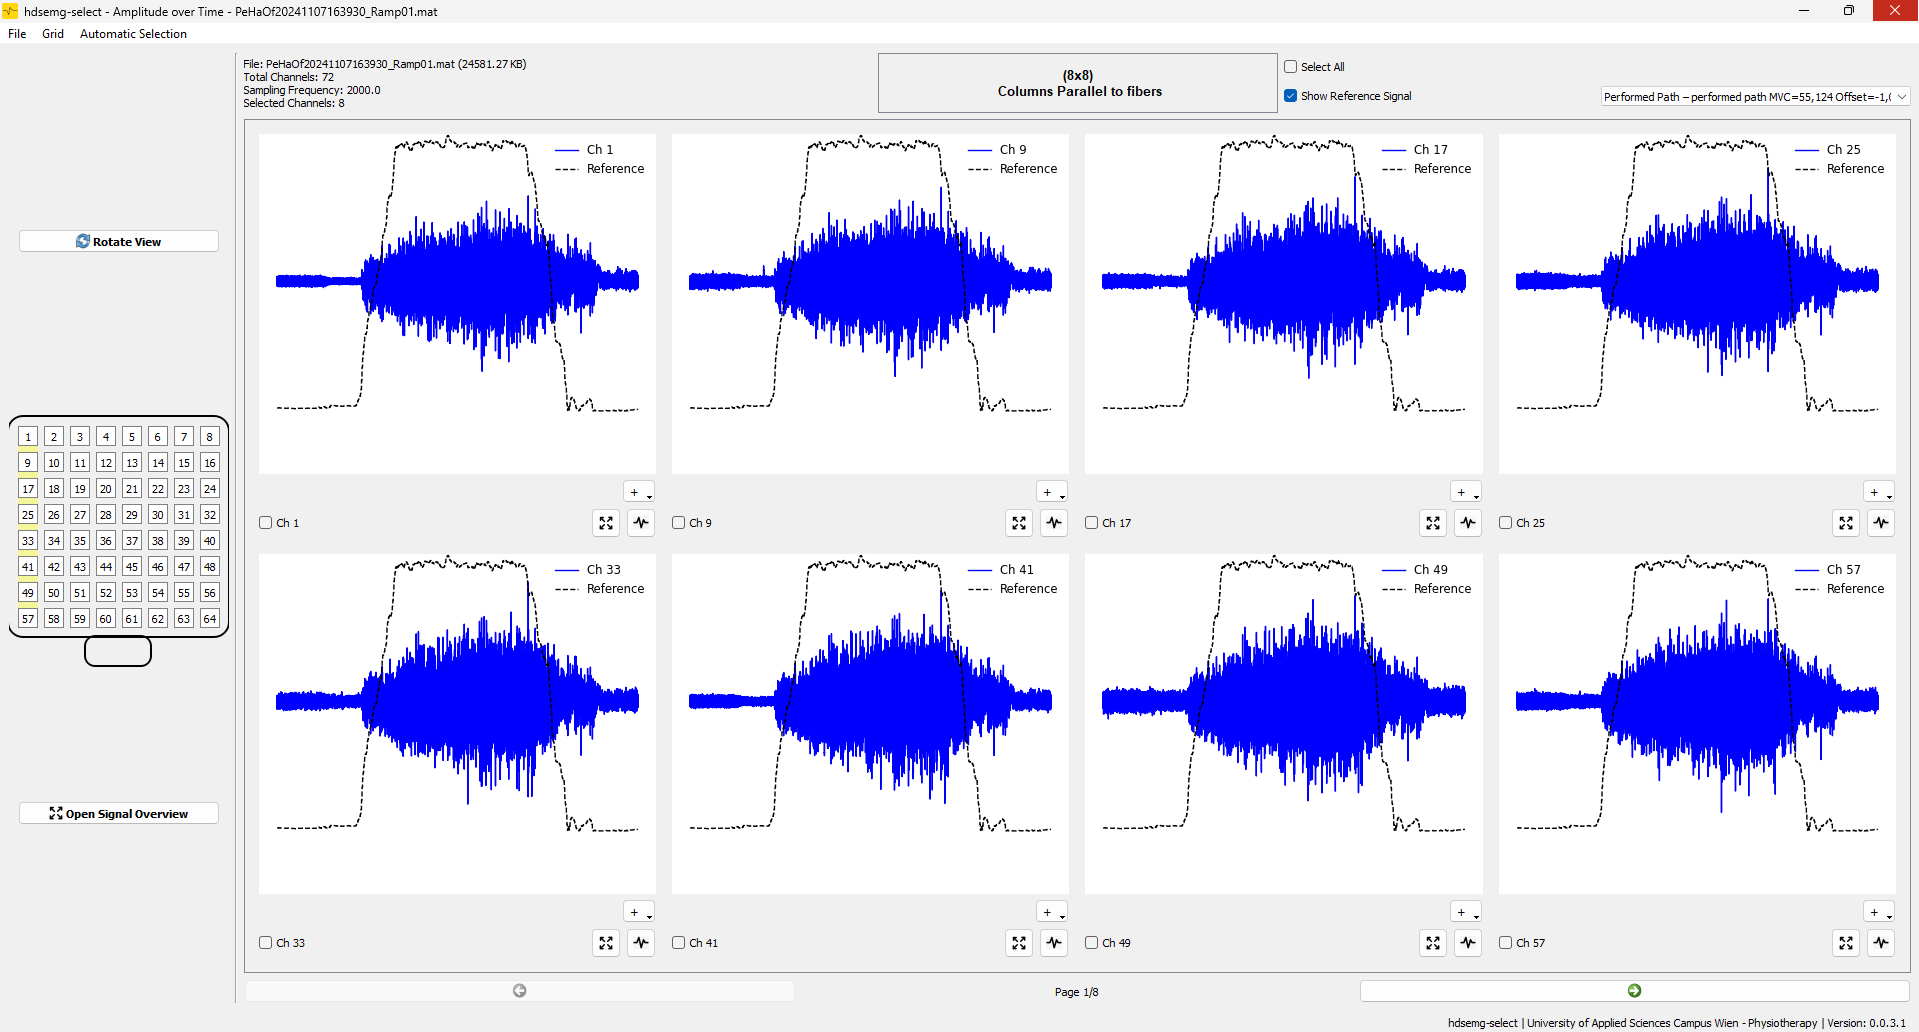
Task: Open the plus dropdown under Ch 57 plot
Action: point(1879,912)
